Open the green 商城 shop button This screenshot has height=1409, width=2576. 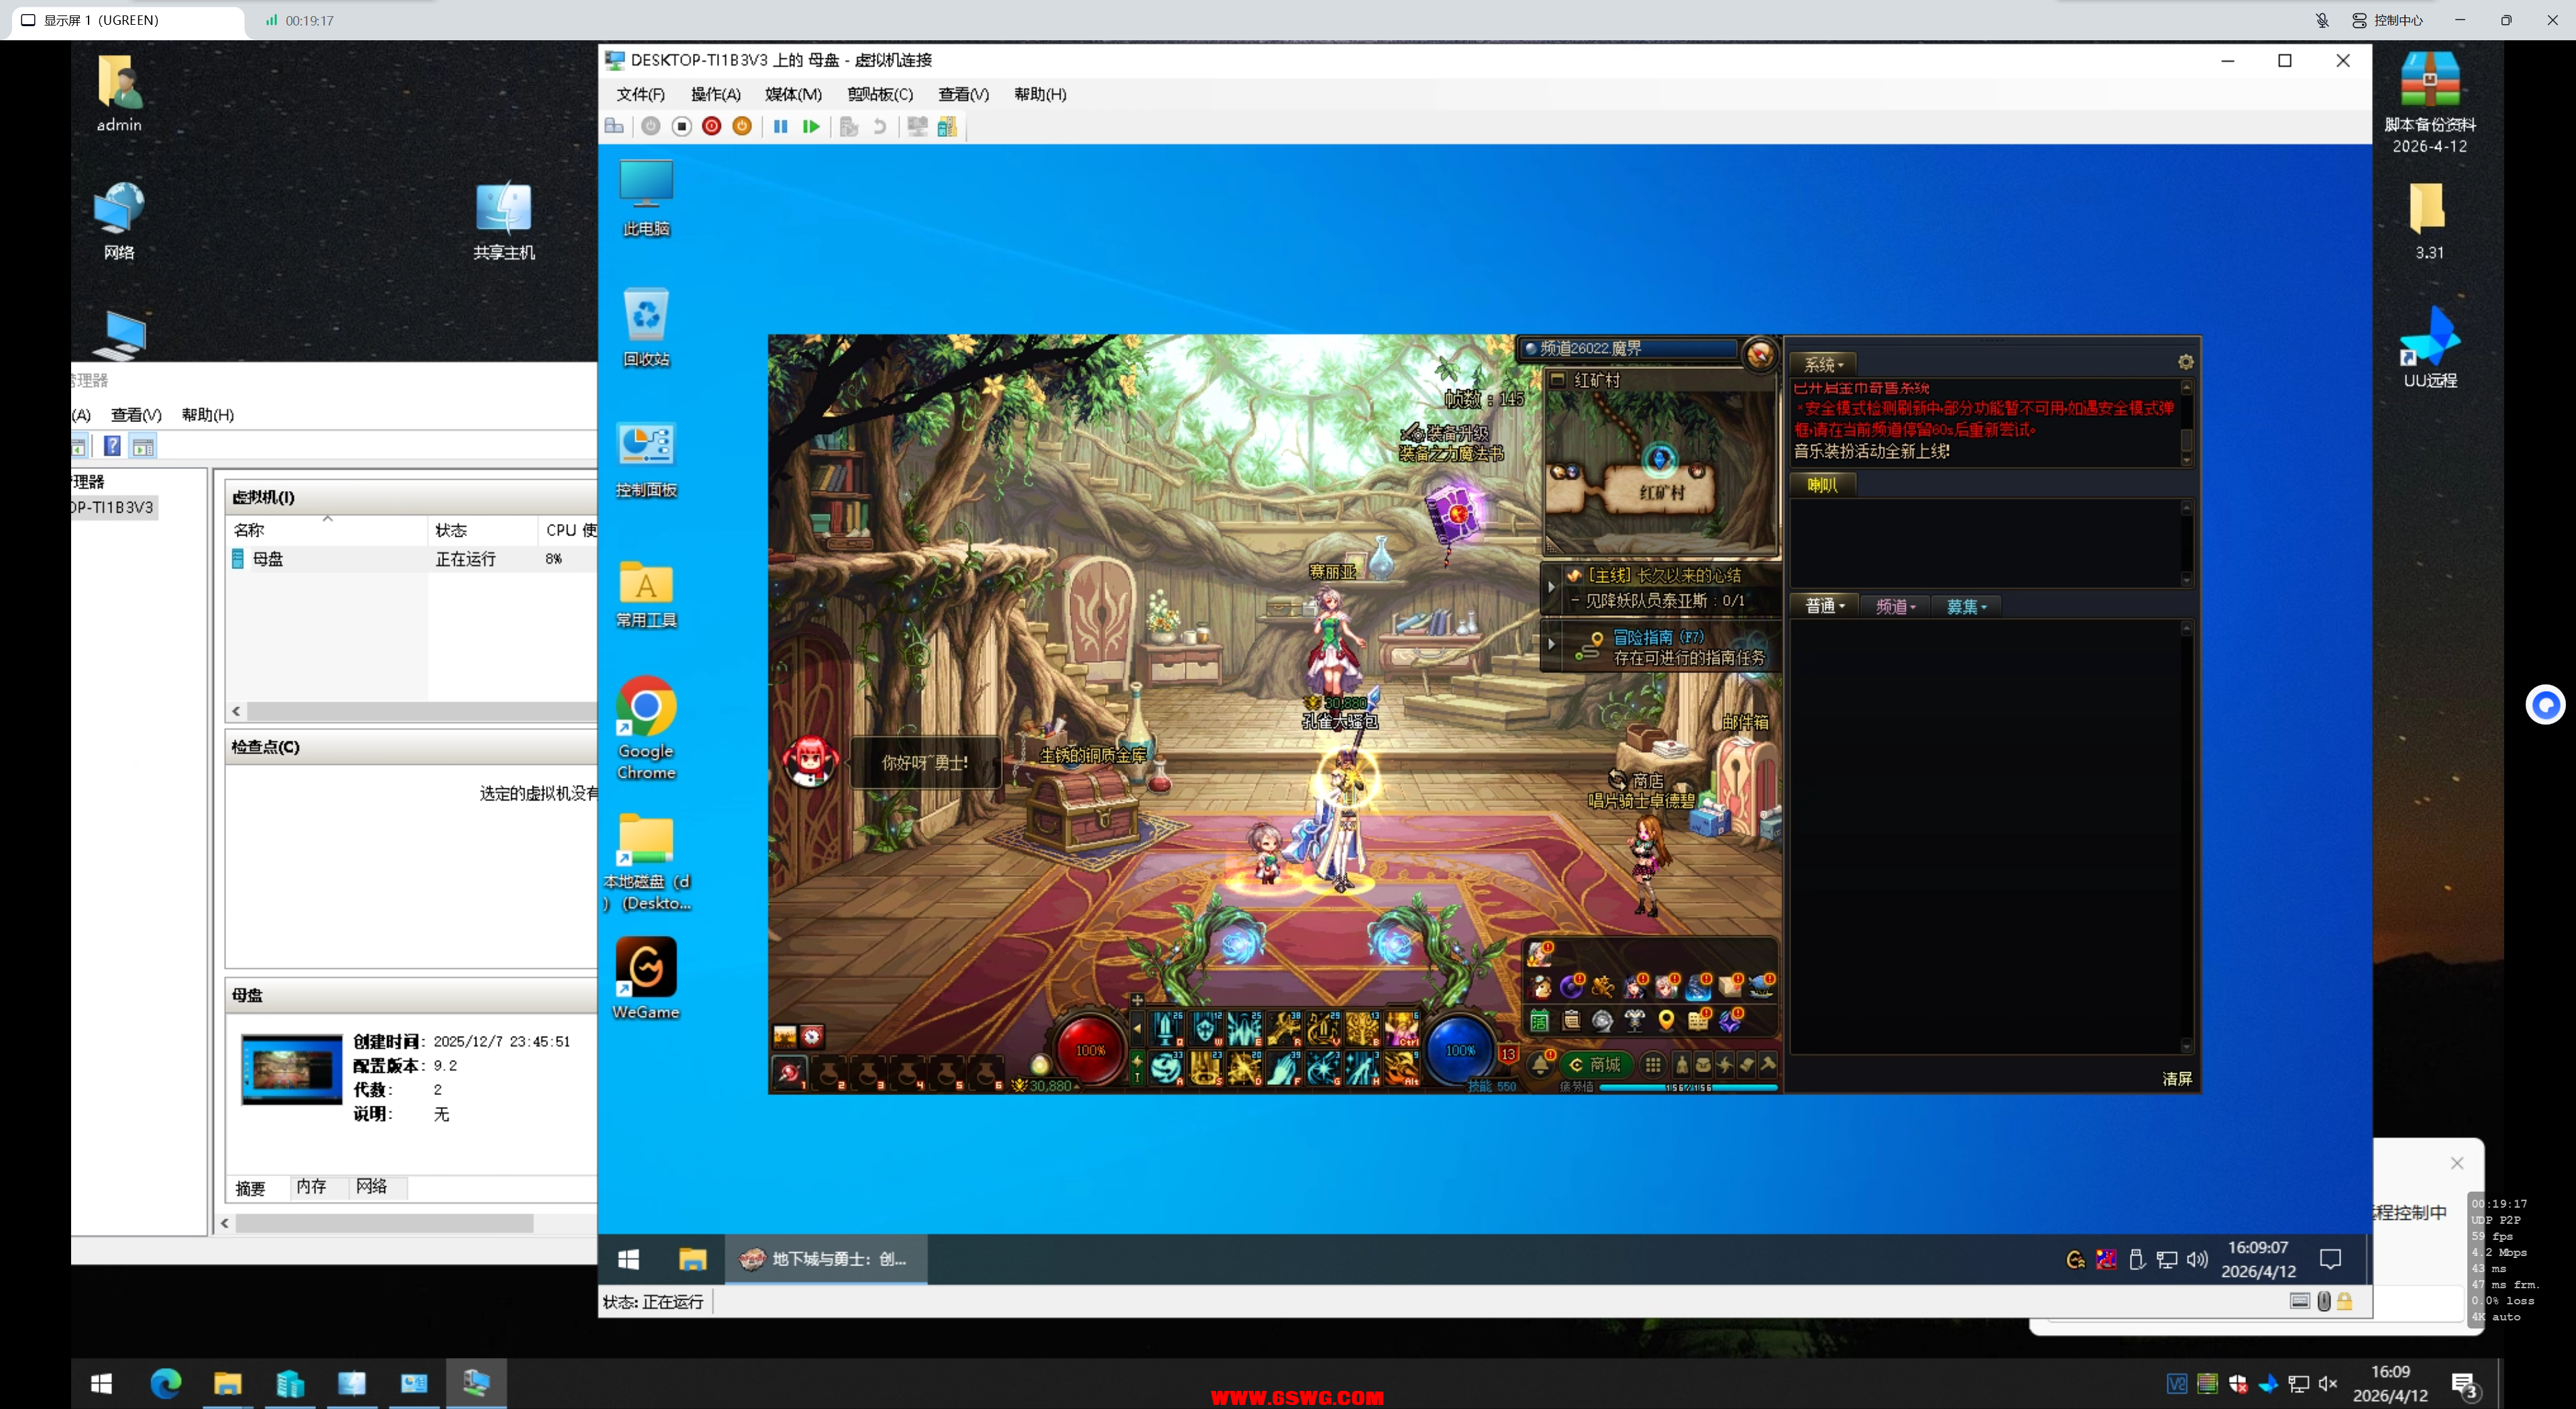click(x=1596, y=1065)
